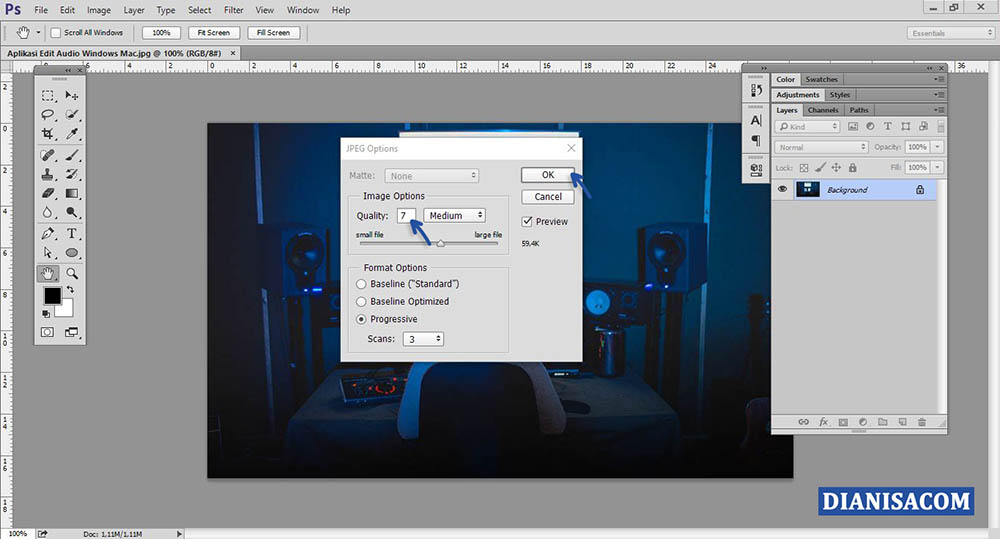Open the Filter menu
This screenshot has height=539, width=1000.
pyautogui.click(x=233, y=10)
